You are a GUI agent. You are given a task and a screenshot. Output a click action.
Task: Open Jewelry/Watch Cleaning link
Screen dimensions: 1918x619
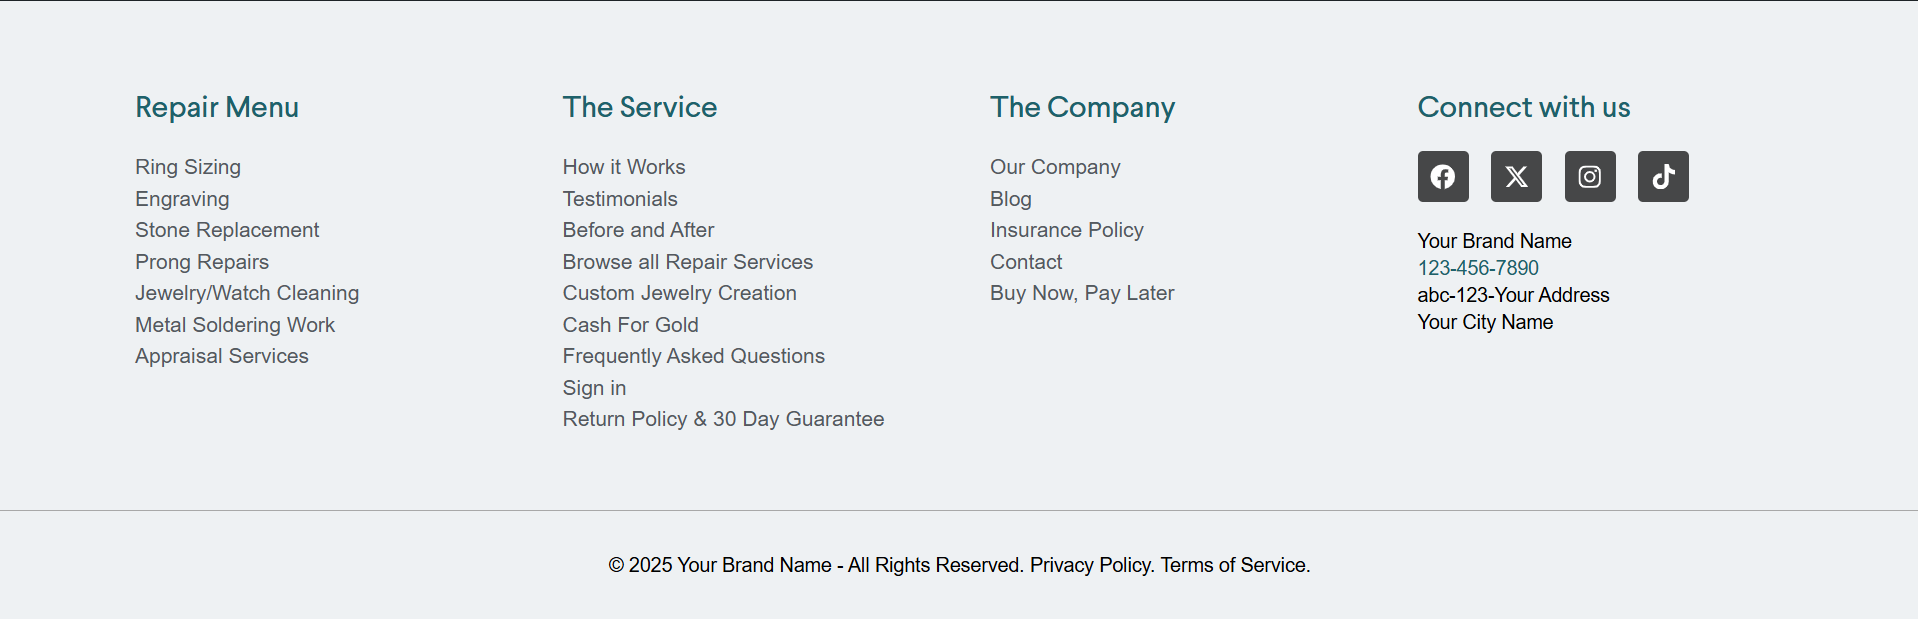[x=247, y=293]
